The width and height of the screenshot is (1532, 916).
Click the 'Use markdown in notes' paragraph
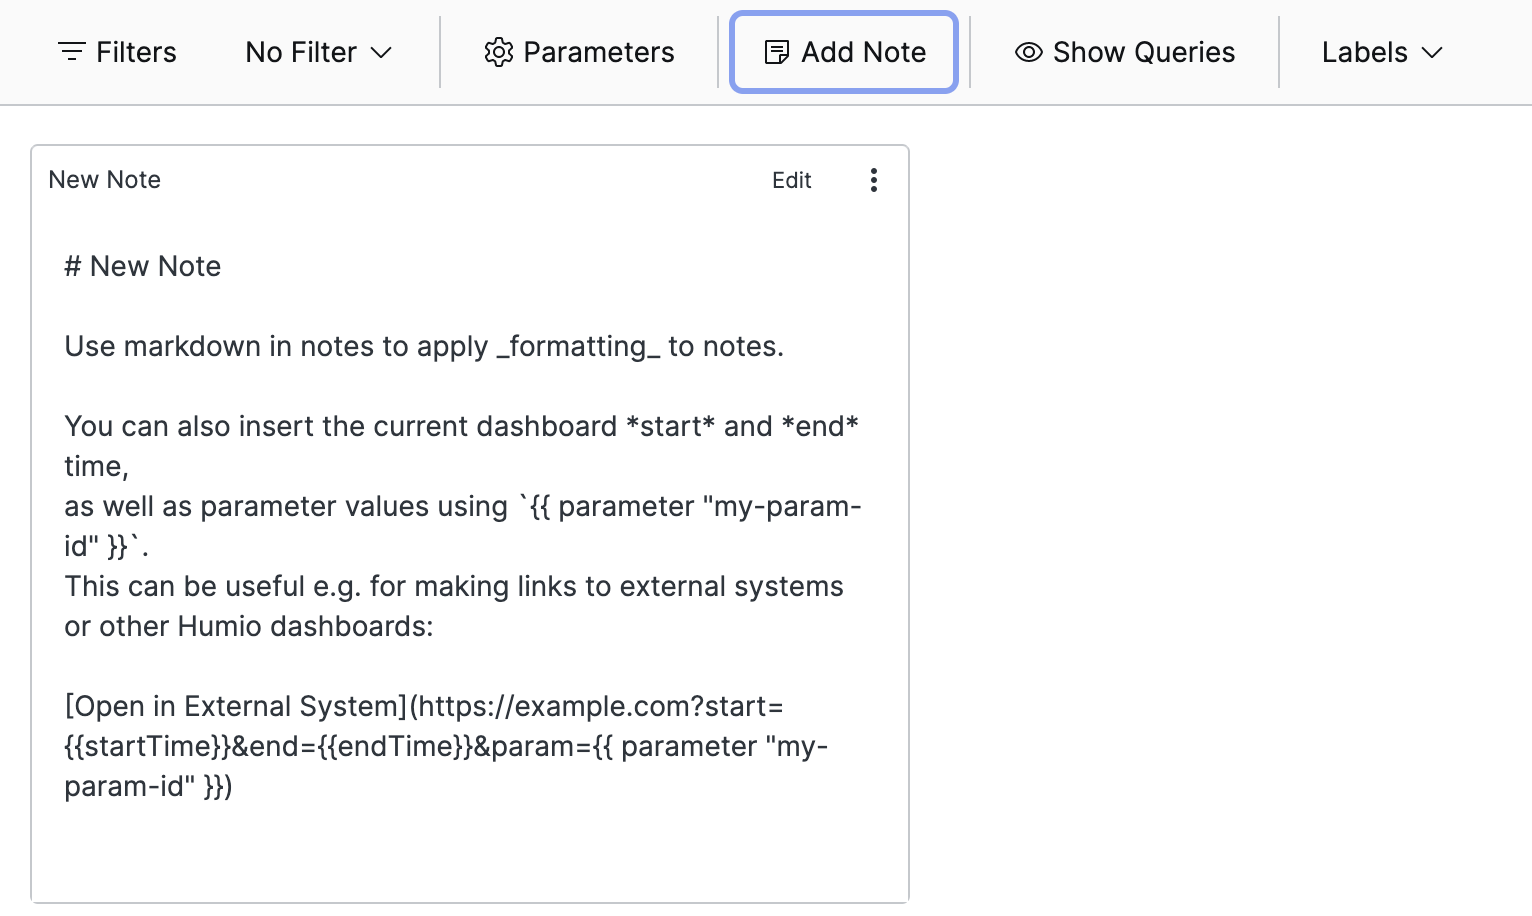423,346
